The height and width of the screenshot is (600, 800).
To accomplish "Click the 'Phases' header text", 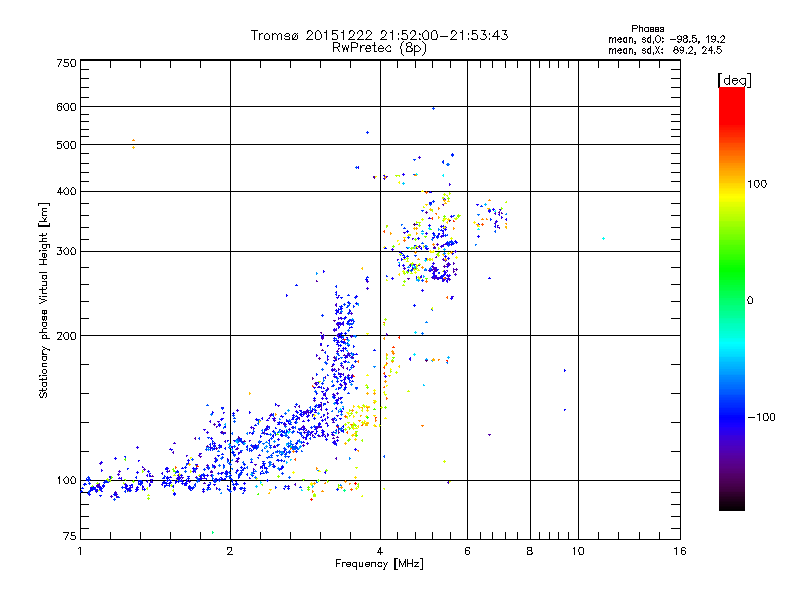I will click(647, 29).
